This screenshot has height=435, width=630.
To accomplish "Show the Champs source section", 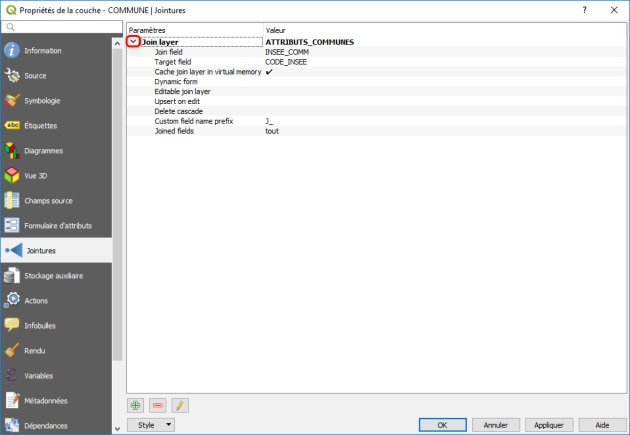I will [56, 200].
